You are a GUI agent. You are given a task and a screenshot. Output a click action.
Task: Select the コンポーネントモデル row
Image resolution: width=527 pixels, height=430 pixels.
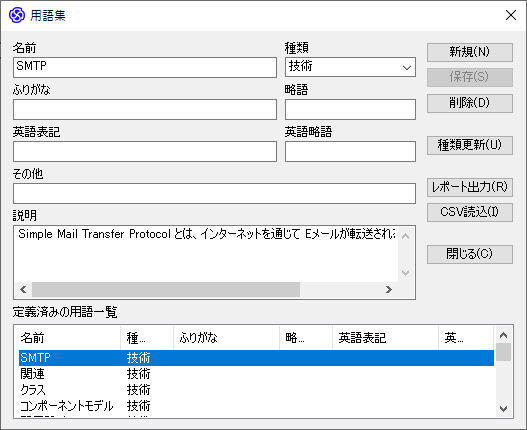point(256,406)
